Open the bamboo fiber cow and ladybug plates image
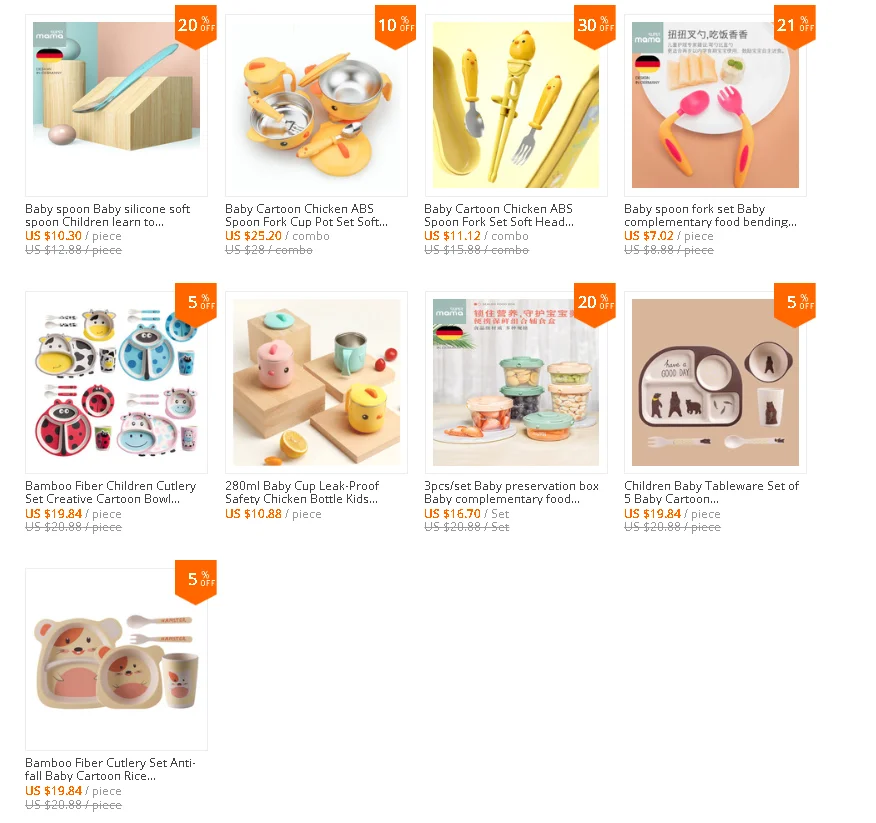Image resolution: width=876 pixels, height=823 pixels. click(x=116, y=382)
